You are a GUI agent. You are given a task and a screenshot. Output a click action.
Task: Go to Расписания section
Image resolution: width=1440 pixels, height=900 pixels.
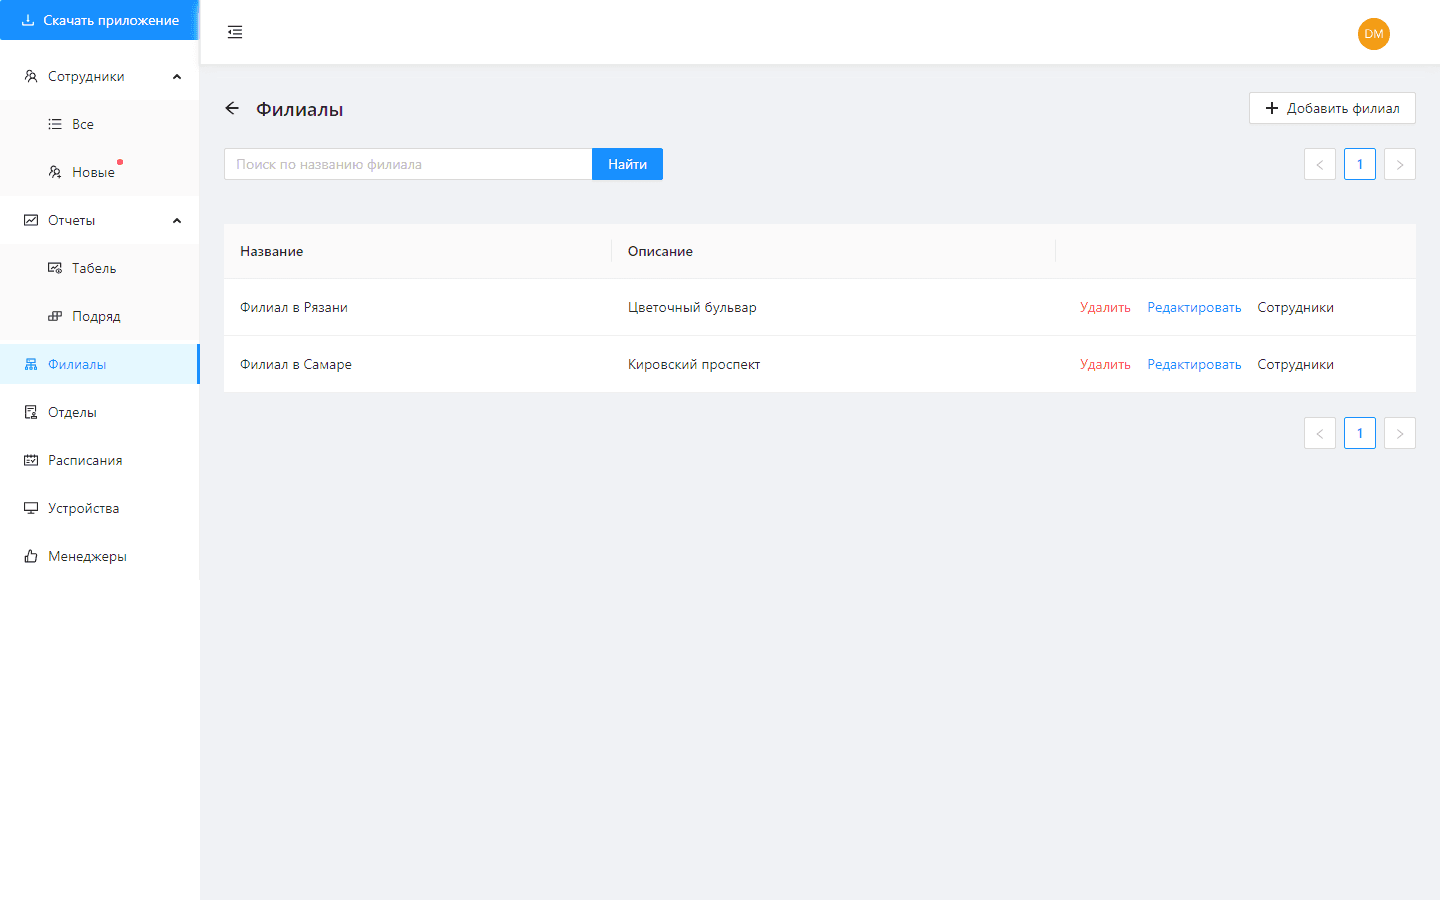100,460
